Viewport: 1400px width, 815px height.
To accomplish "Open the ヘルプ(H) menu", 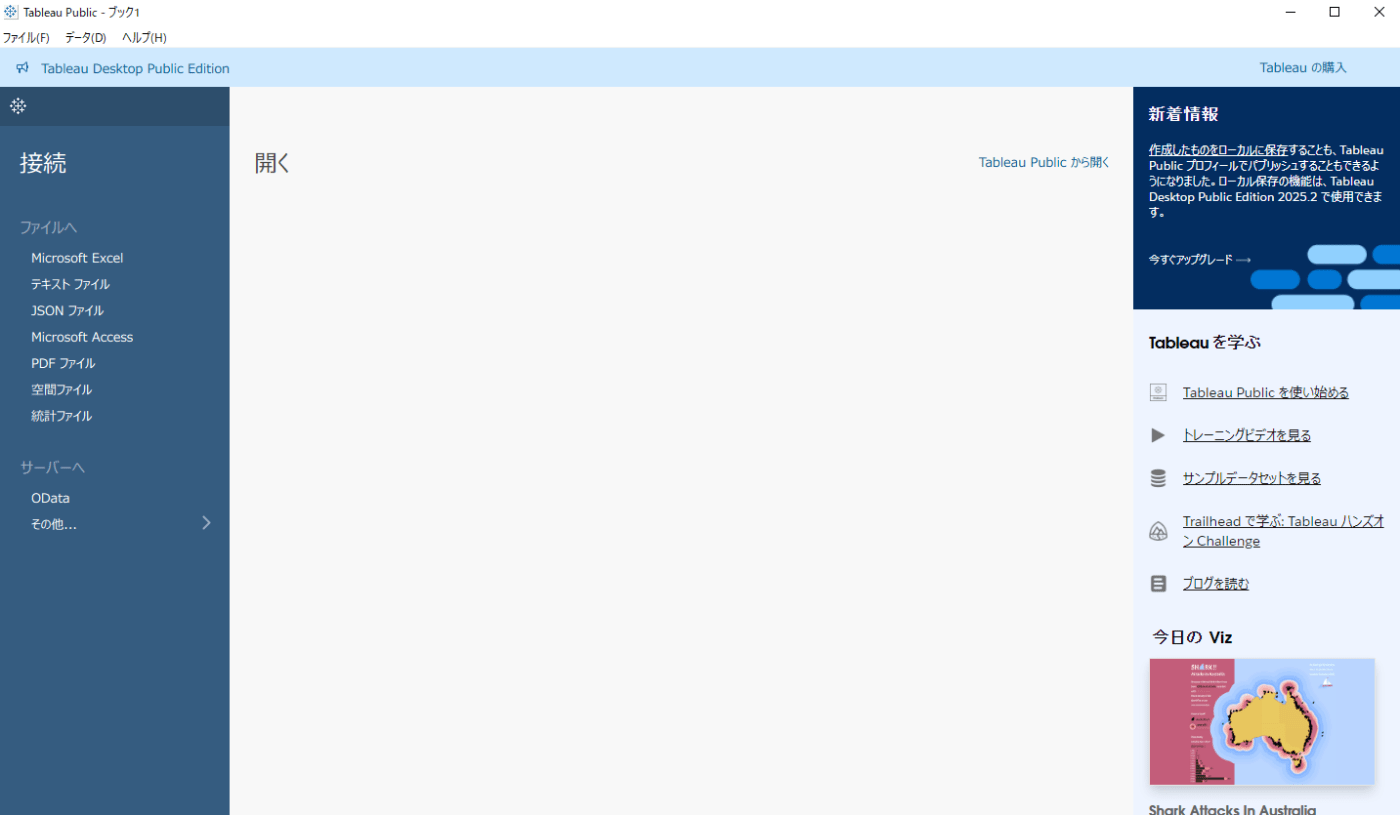I will tap(144, 38).
